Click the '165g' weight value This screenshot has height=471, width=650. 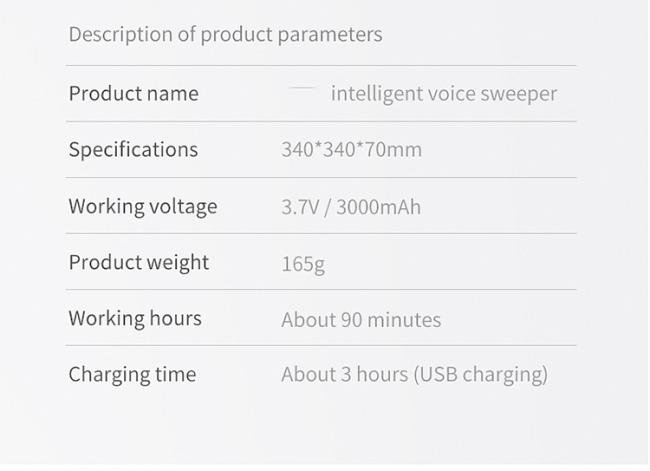click(x=303, y=265)
